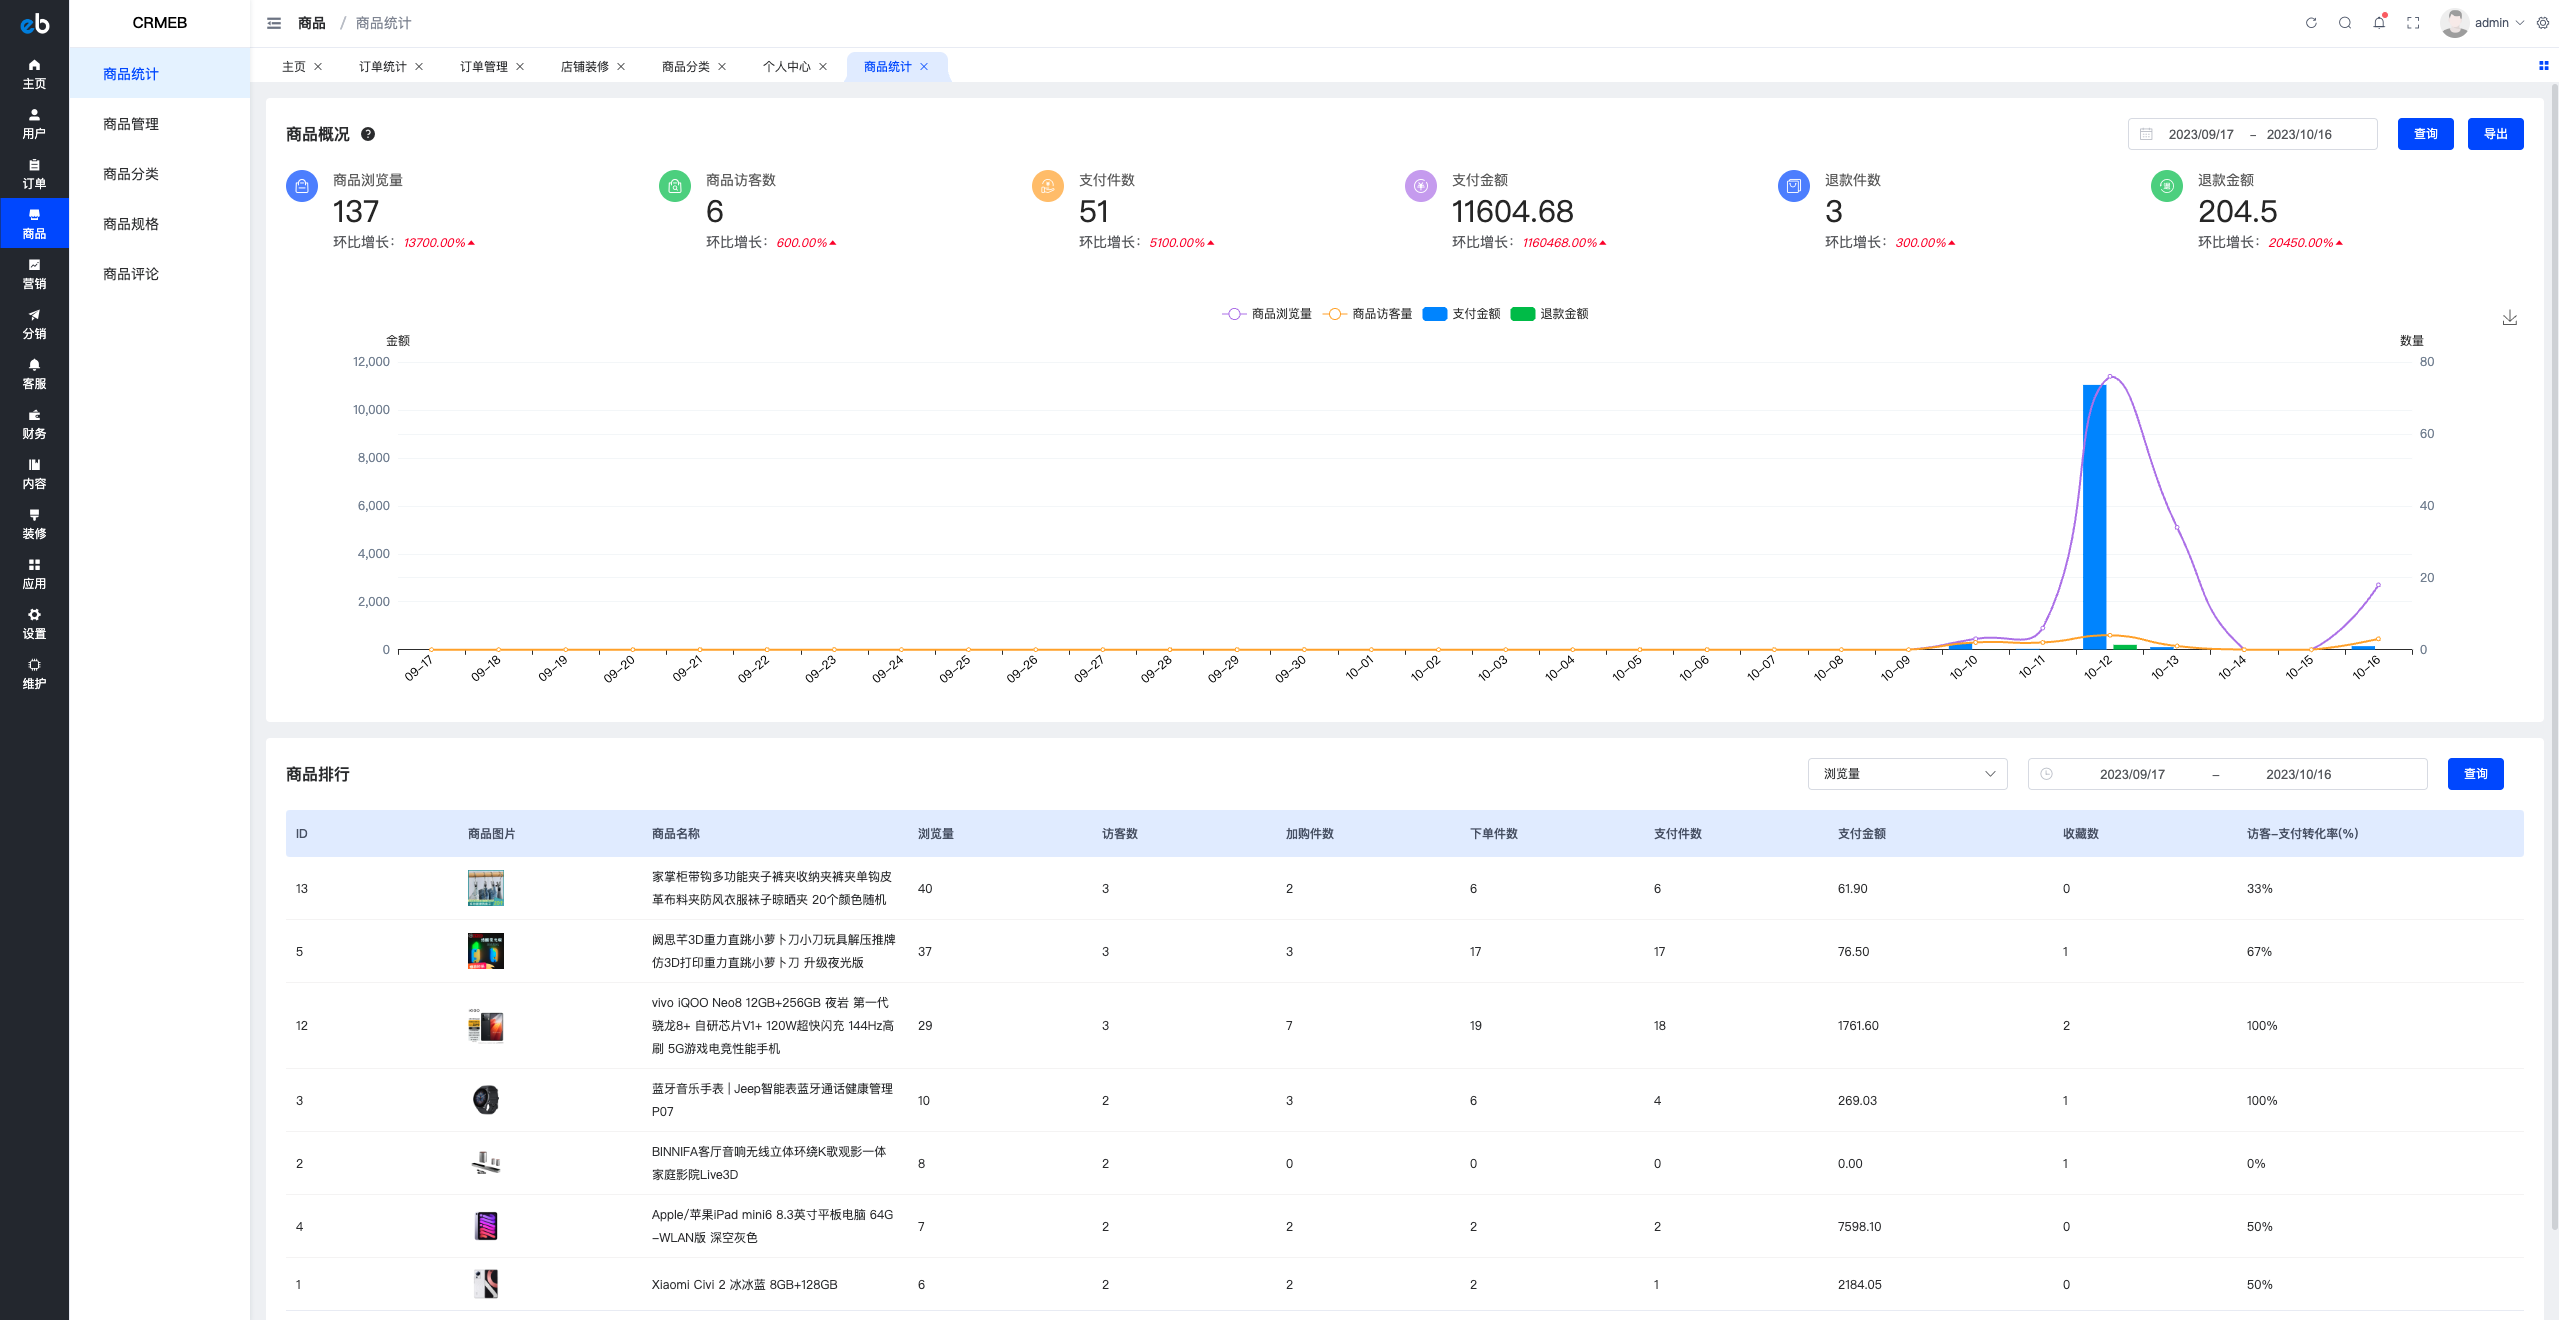Collapse the sidebar with the hamburger icon
Screen dimensions: 2559x1320
tap(274, 23)
